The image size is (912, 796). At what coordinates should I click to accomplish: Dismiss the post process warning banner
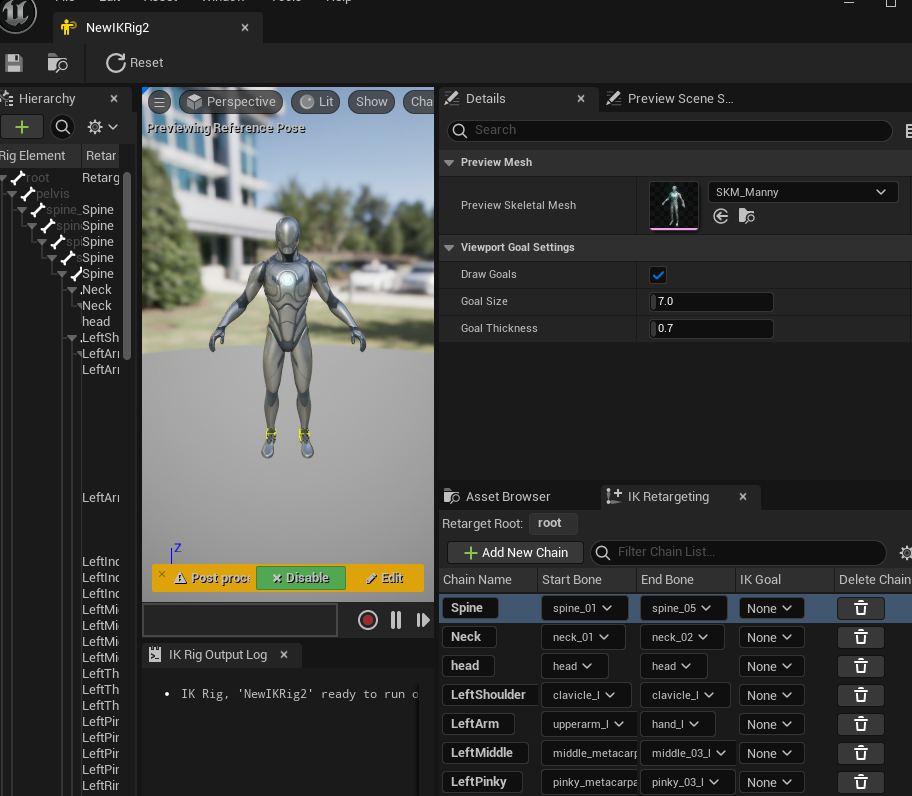coord(162,574)
